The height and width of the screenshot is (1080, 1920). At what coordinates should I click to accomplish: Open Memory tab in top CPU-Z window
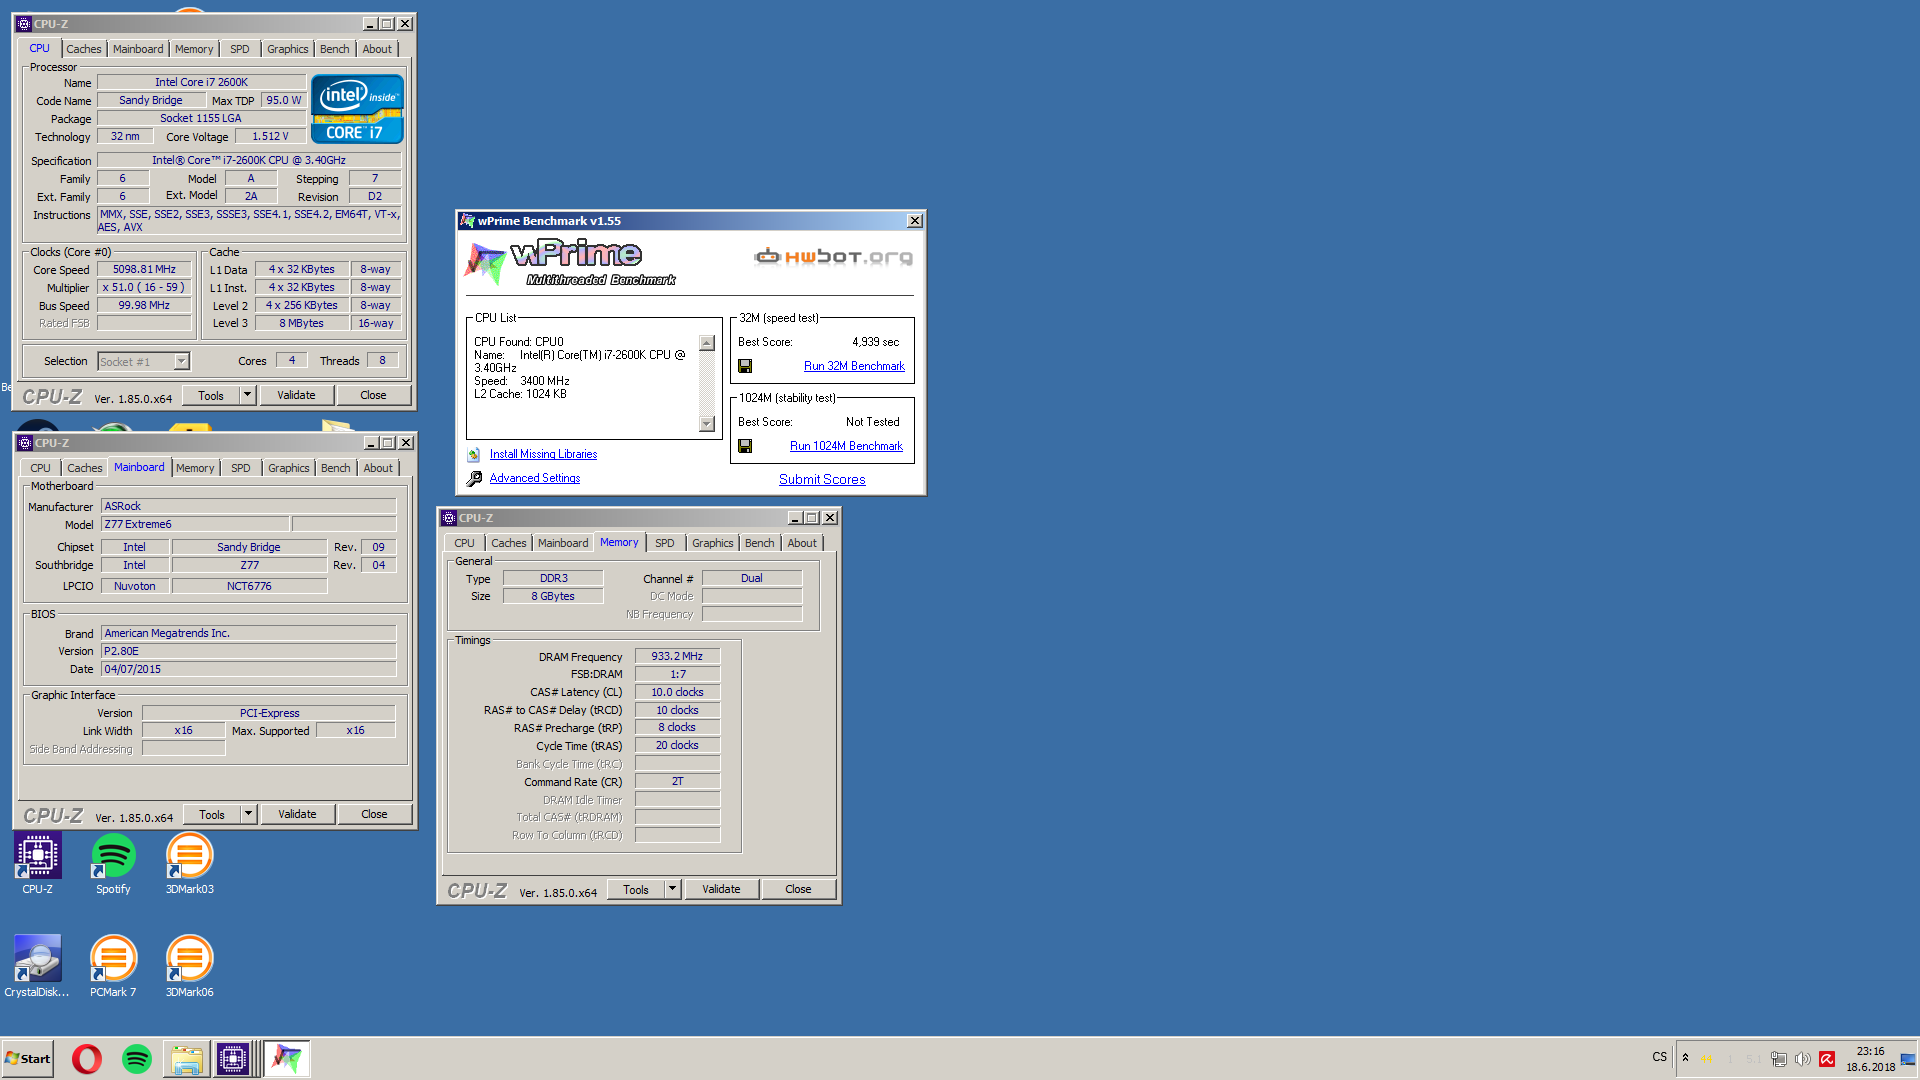pyautogui.click(x=194, y=49)
